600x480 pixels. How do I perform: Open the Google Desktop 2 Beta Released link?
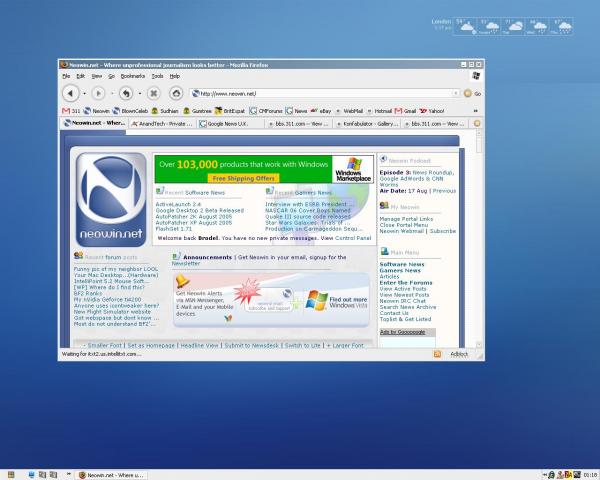[199, 211]
